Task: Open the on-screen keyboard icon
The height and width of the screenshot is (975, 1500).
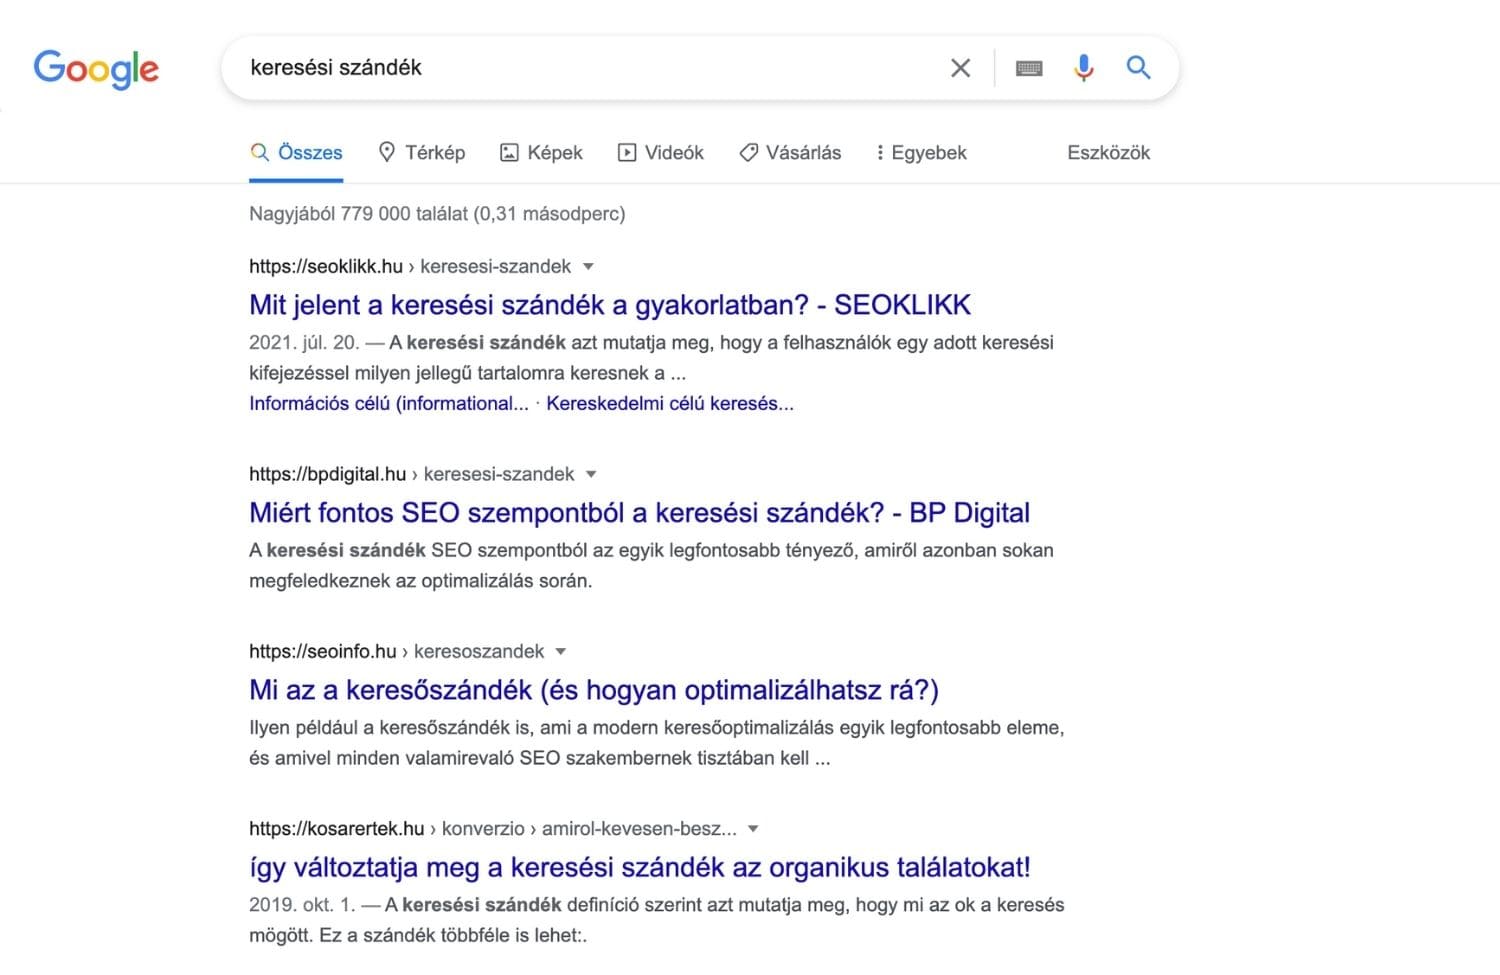Action: click(1029, 68)
